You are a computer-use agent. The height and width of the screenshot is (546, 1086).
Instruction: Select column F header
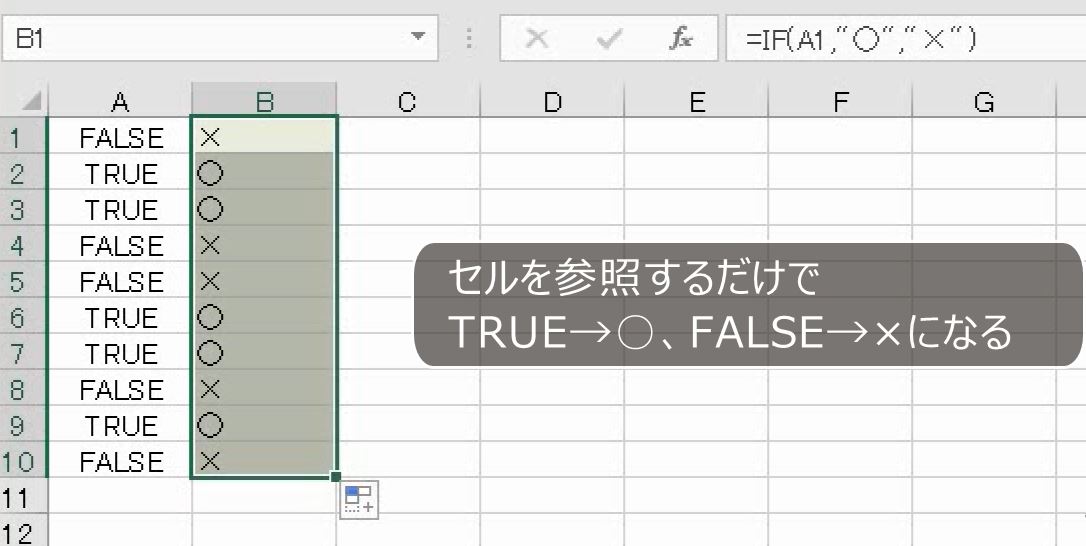coord(840,101)
